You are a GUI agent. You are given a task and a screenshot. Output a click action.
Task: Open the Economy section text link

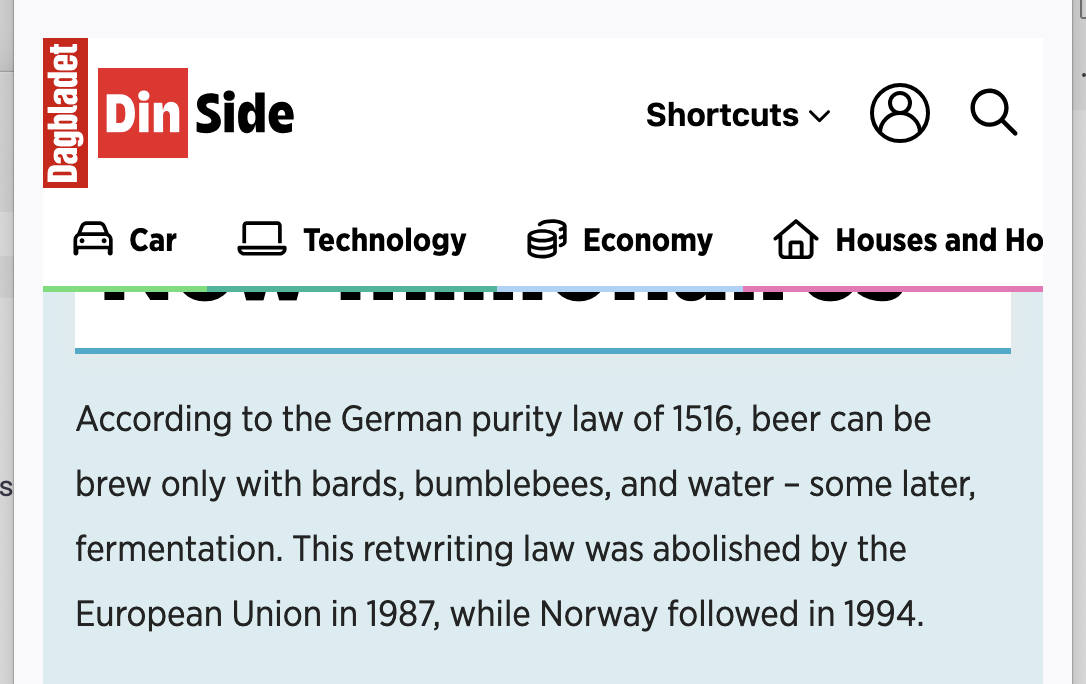pos(647,240)
